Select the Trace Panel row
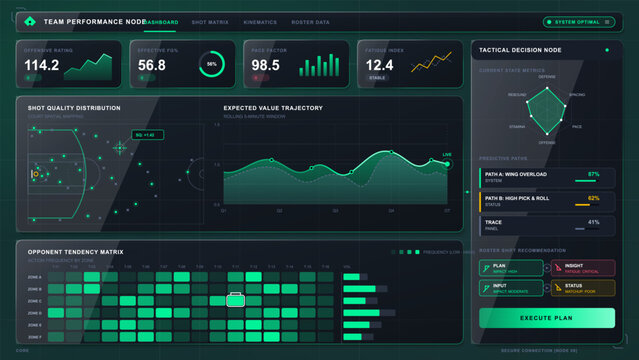 point(547,226)
